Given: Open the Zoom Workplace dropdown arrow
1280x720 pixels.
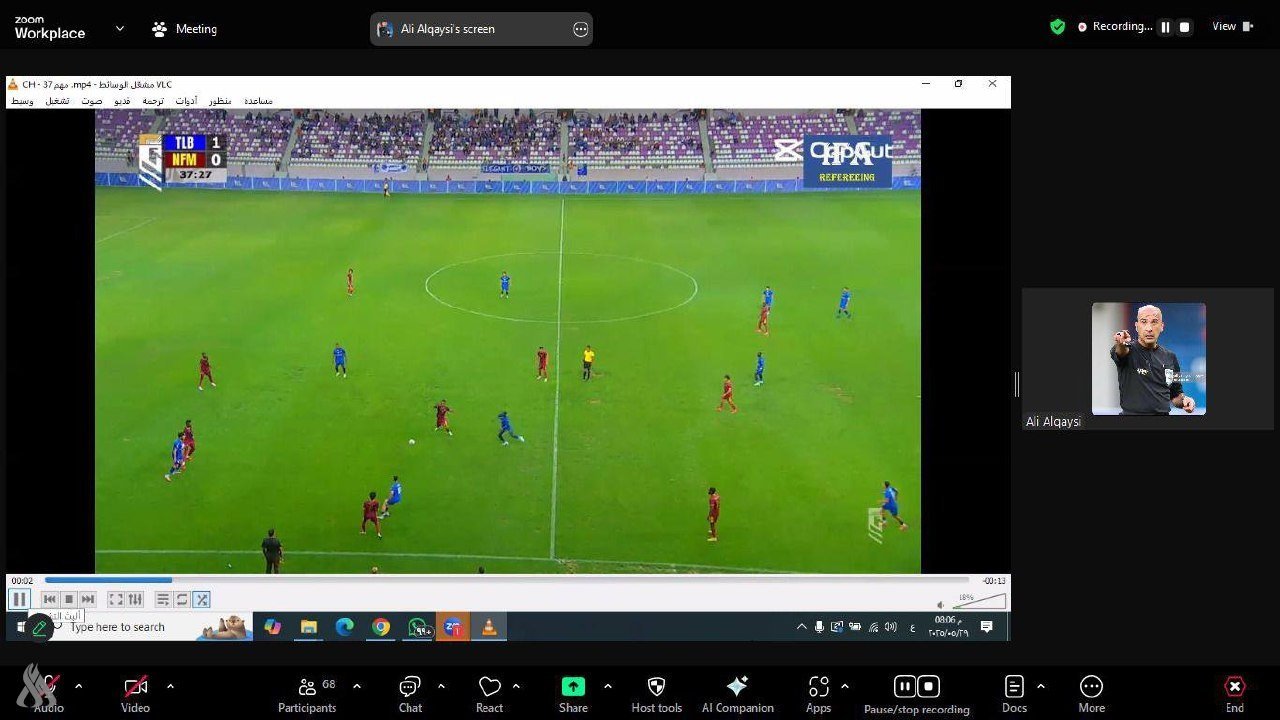Looking at the screenshot, I should click(120, 29).
